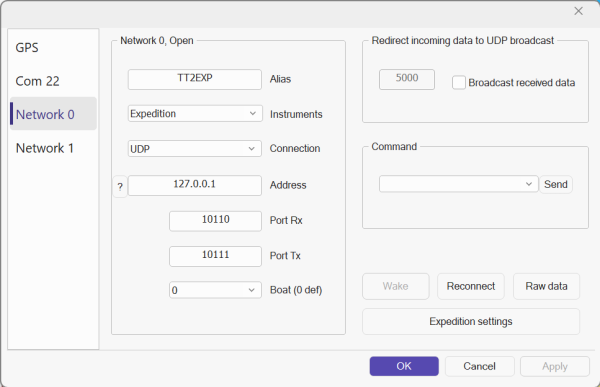Click the Cancel button
The image size is (600, 387).
coord(479,366)
